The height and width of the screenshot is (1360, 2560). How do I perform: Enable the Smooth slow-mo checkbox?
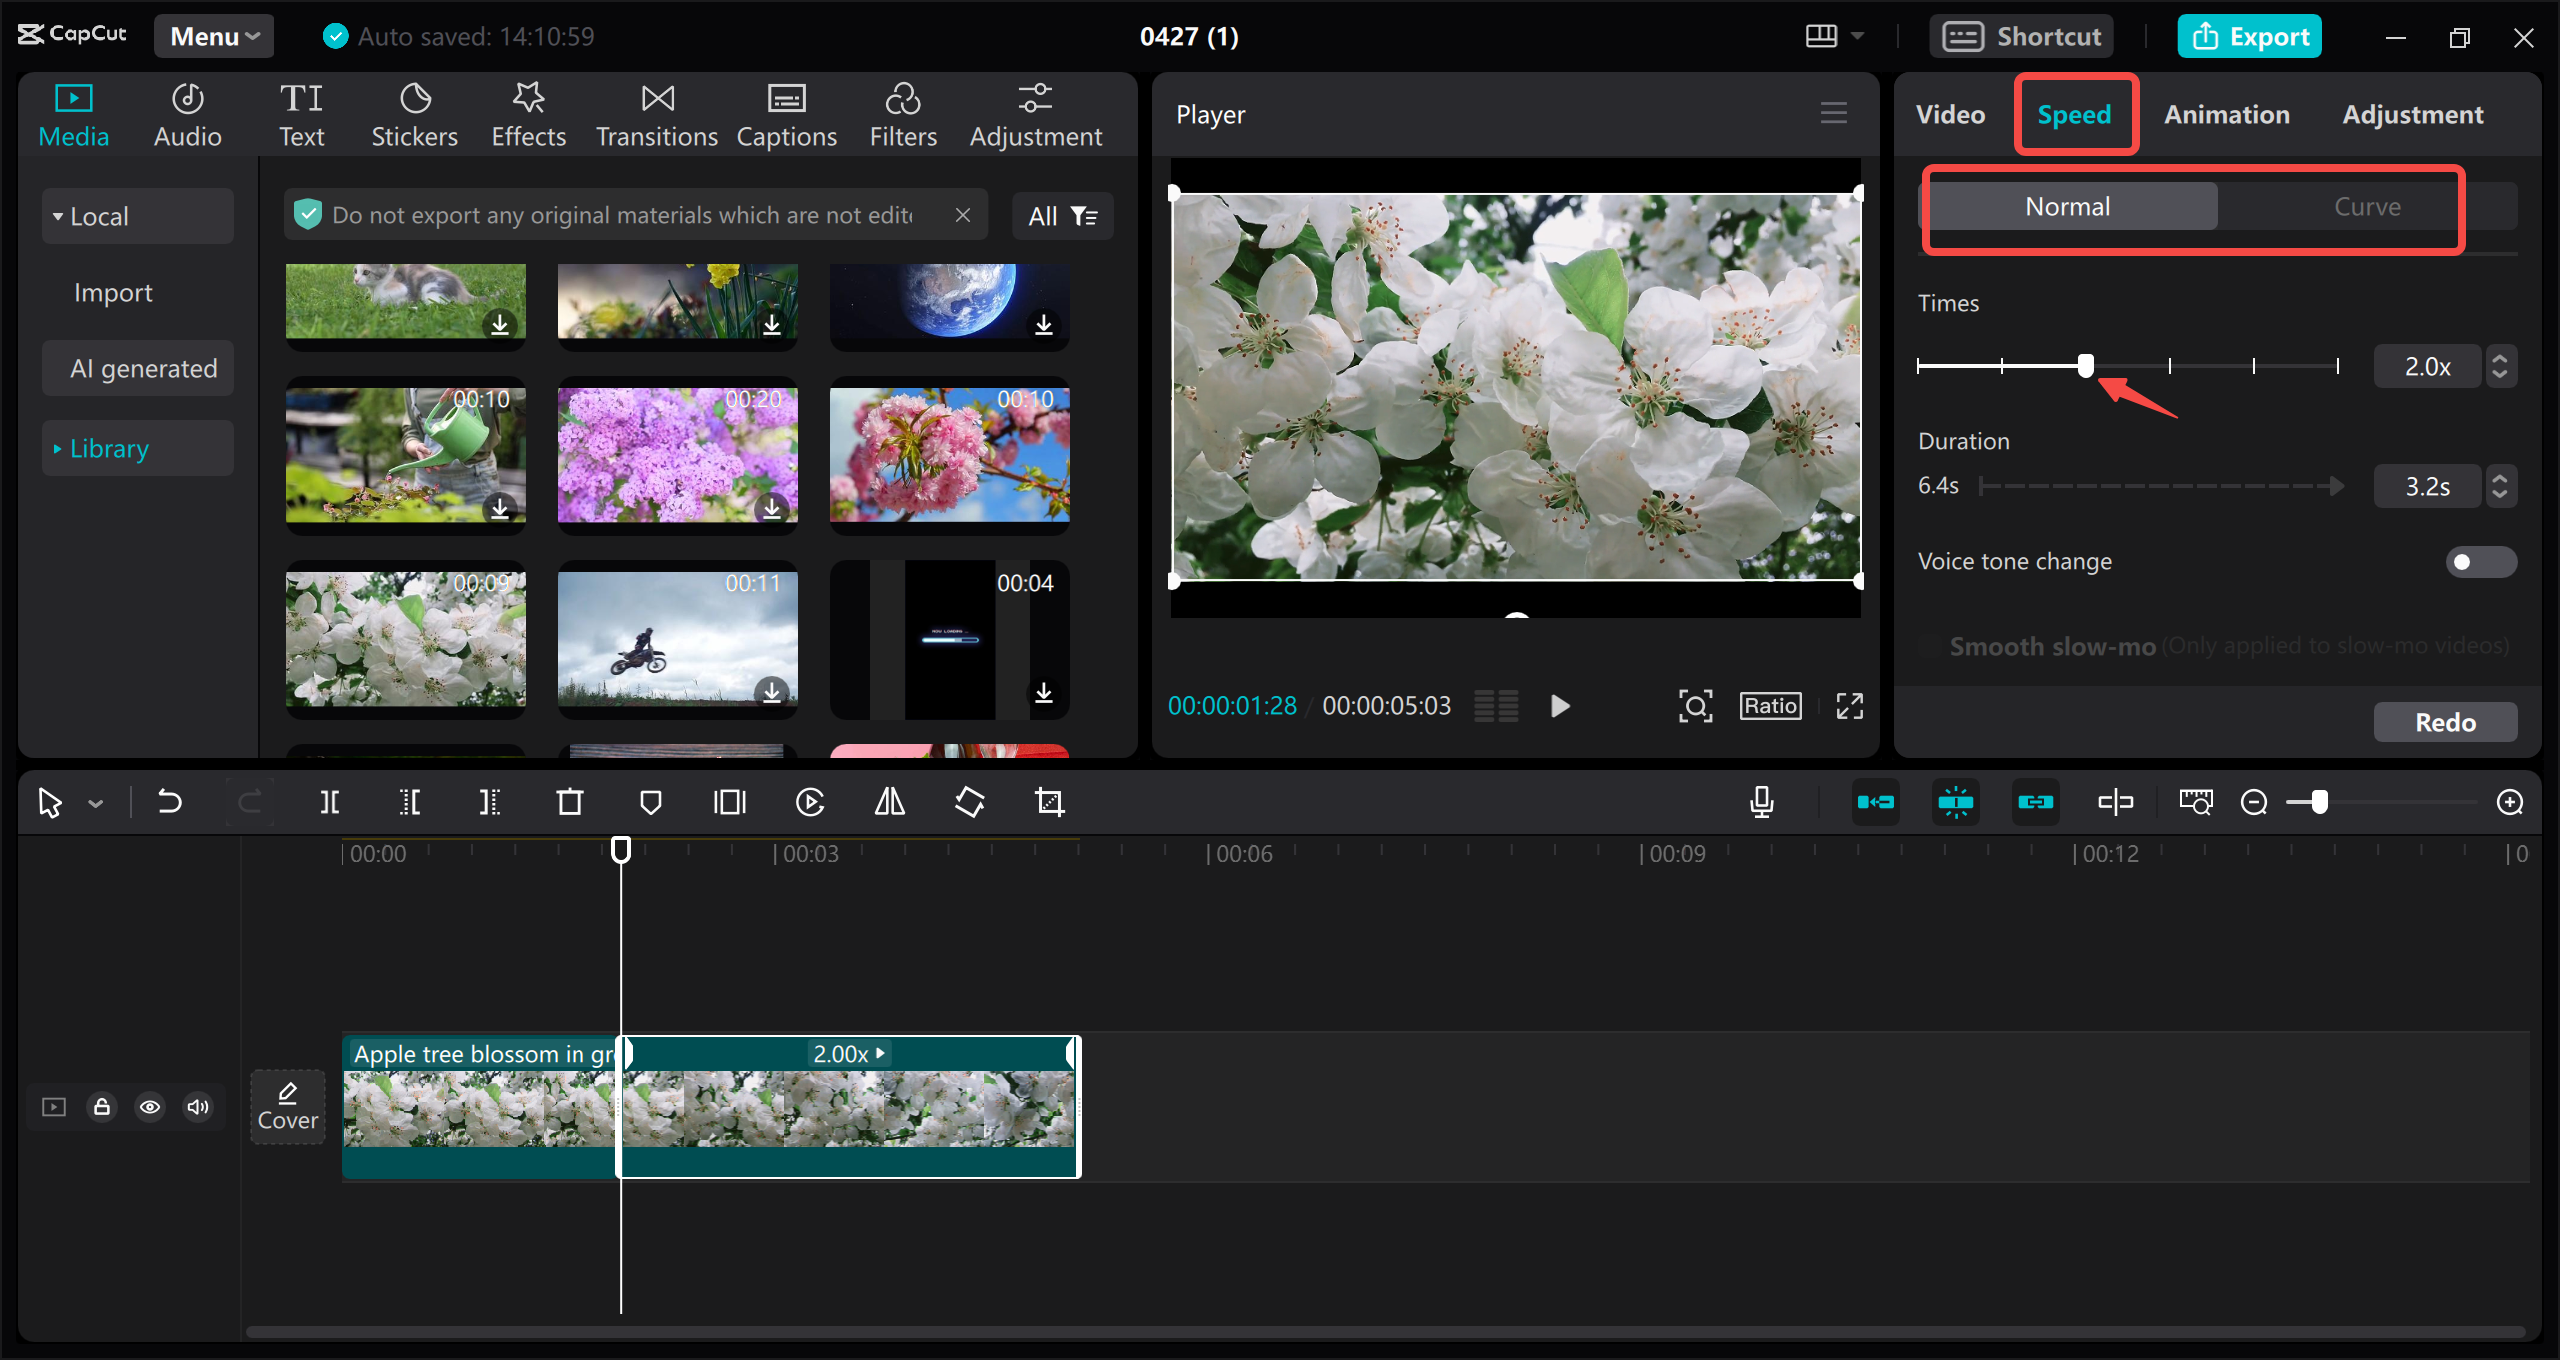pos(1931,647)
